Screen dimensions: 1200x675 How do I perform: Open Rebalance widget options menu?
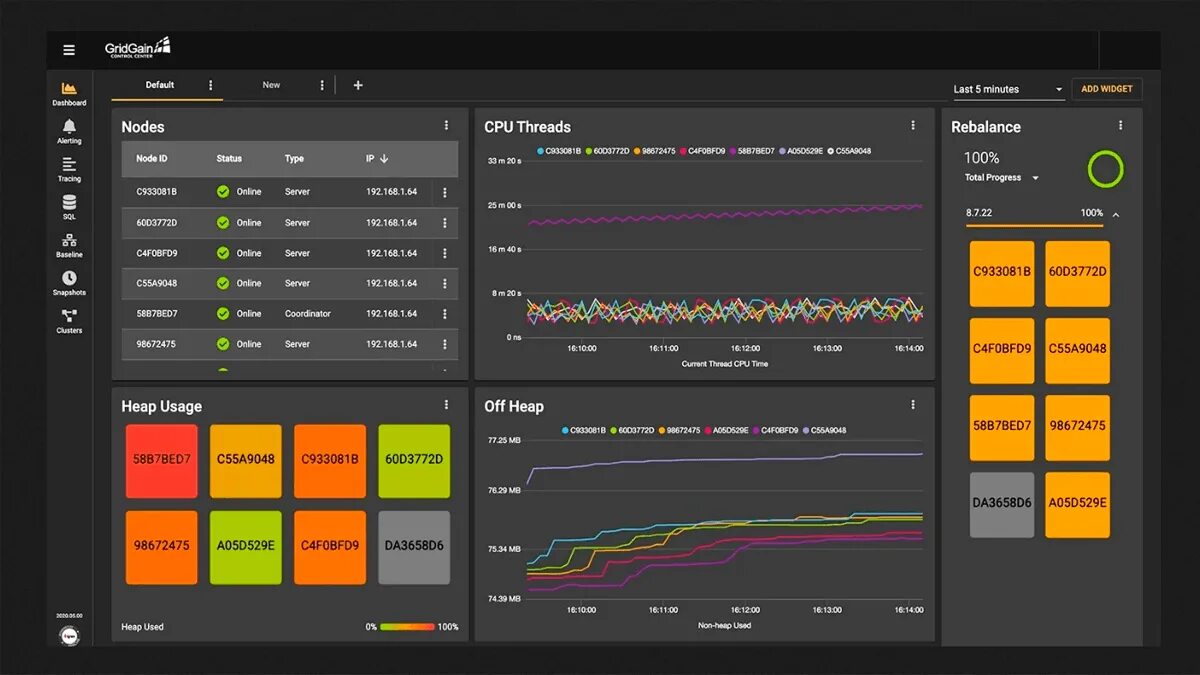(x=1120, y=126)
